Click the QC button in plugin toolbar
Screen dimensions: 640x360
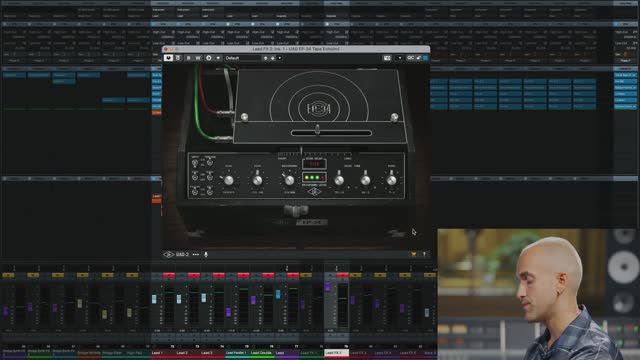(x=410, y=58)
